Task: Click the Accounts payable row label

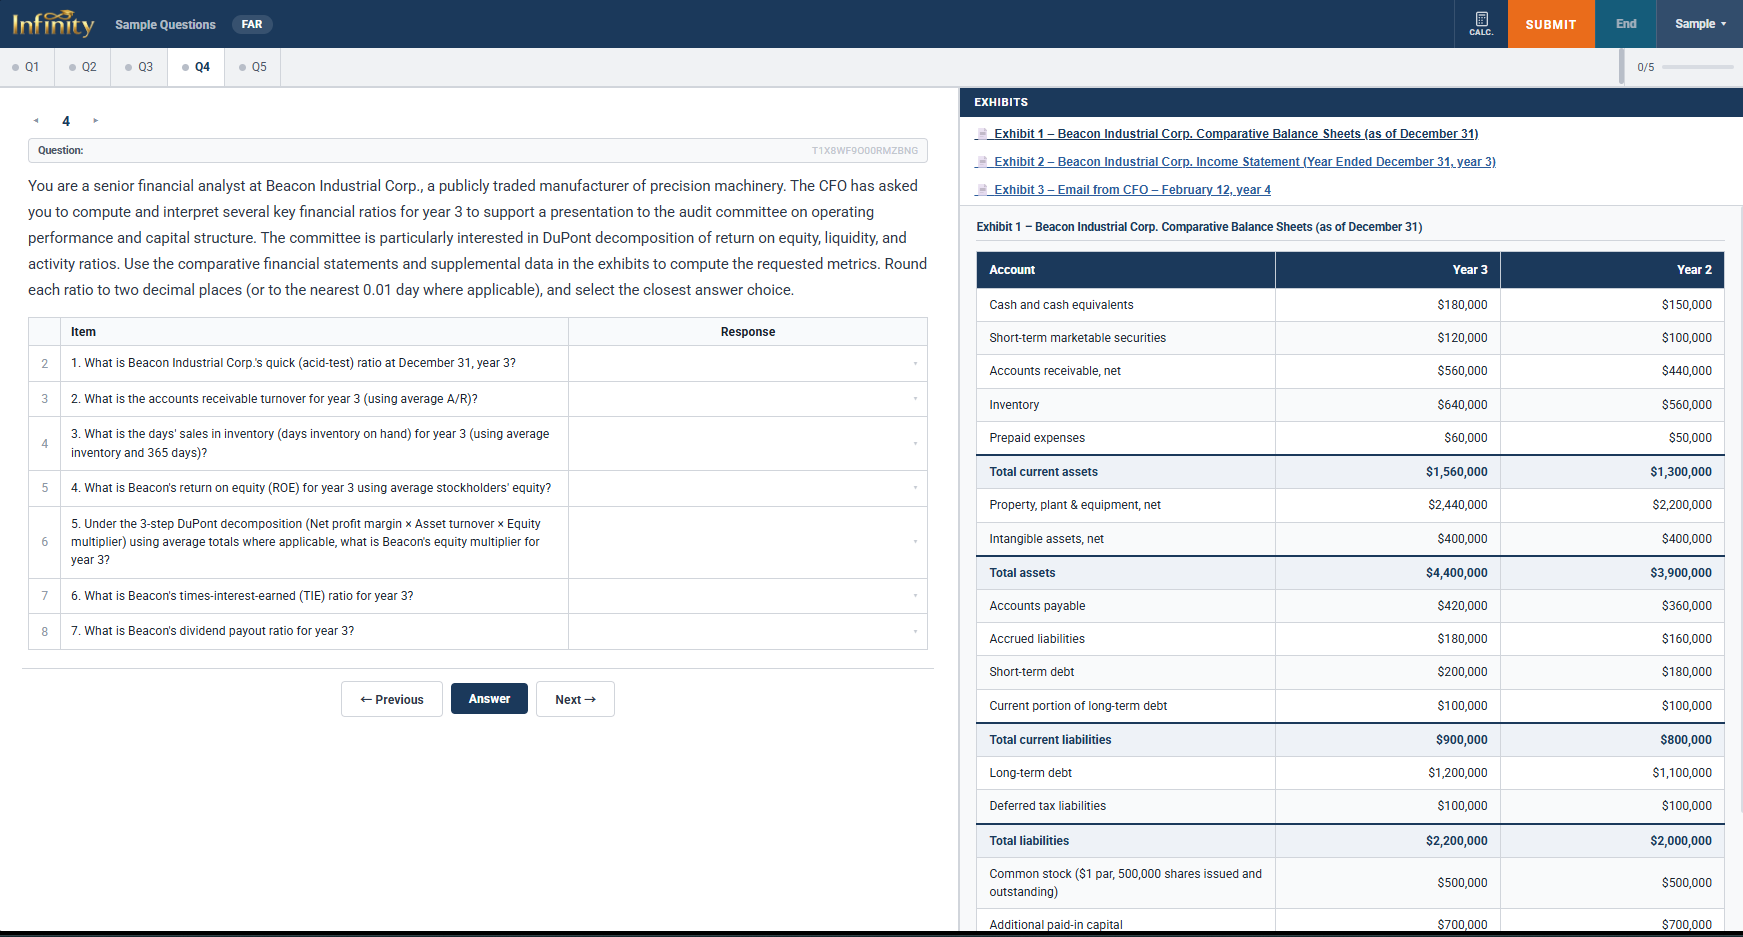Action: pos(1037,606)
